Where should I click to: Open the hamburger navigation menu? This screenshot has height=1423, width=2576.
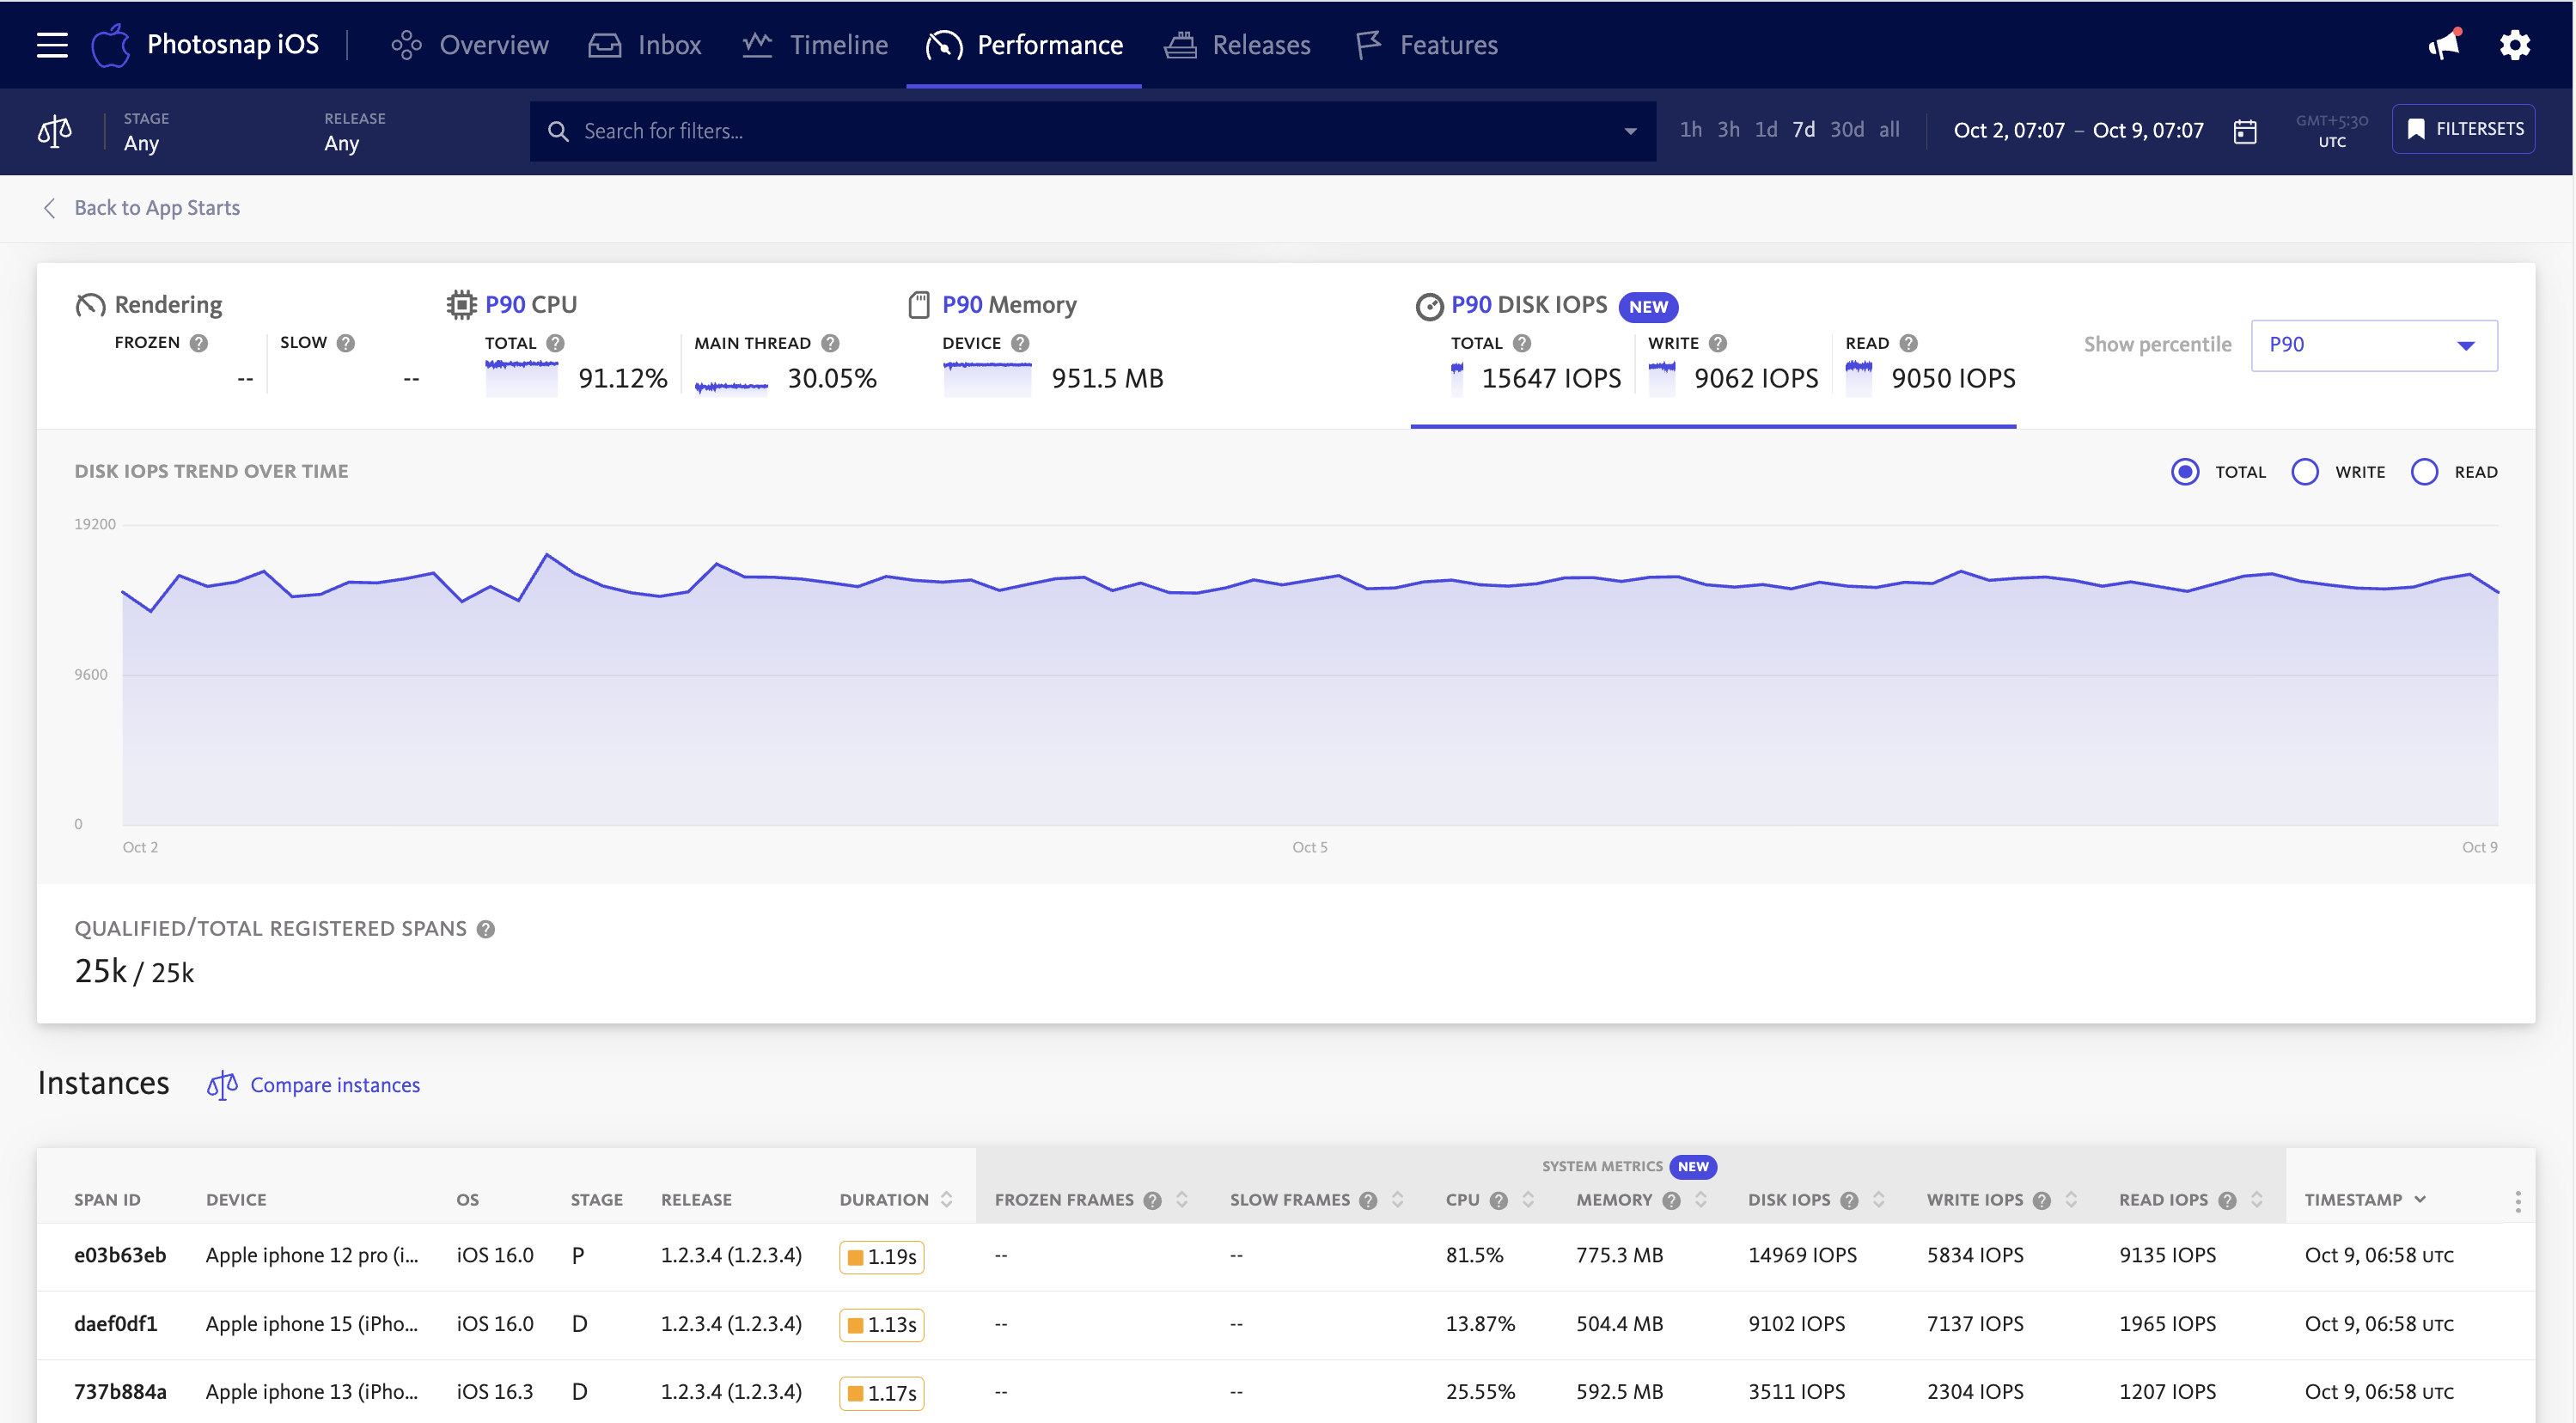52,45
